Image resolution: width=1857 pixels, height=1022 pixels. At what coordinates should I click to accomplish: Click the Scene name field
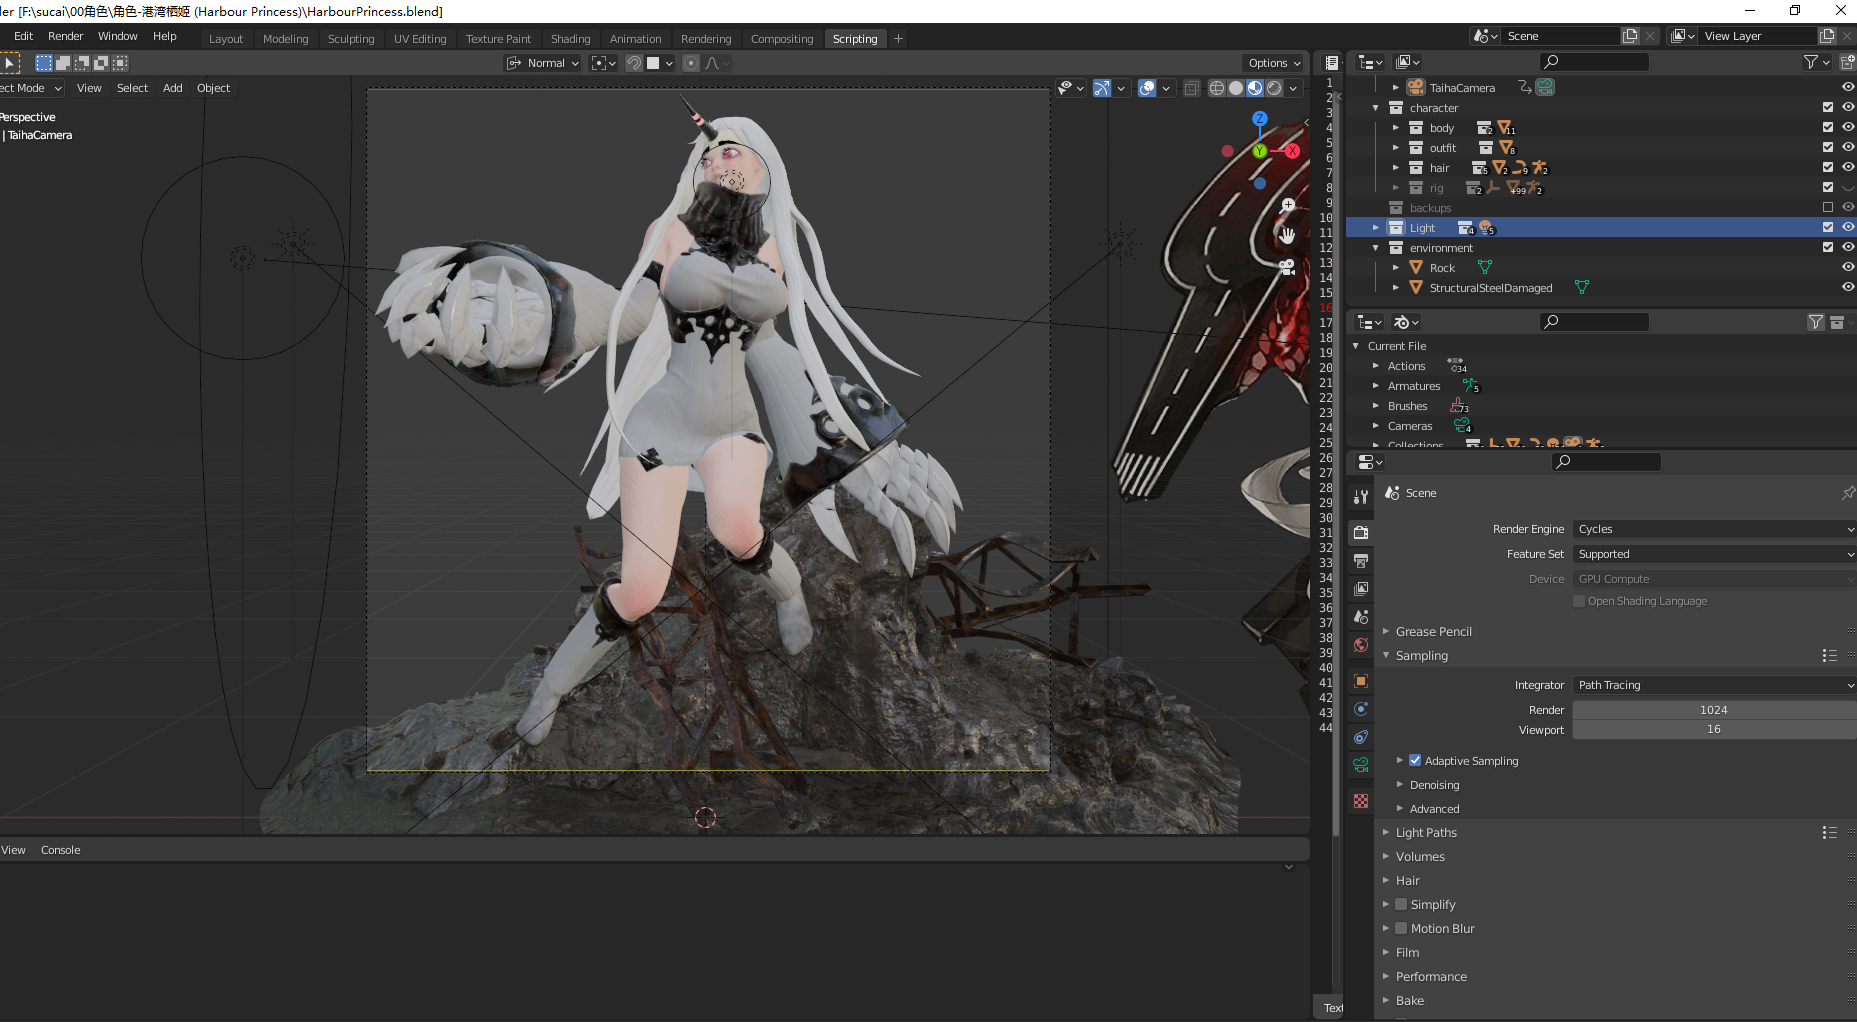point(1560,36)
